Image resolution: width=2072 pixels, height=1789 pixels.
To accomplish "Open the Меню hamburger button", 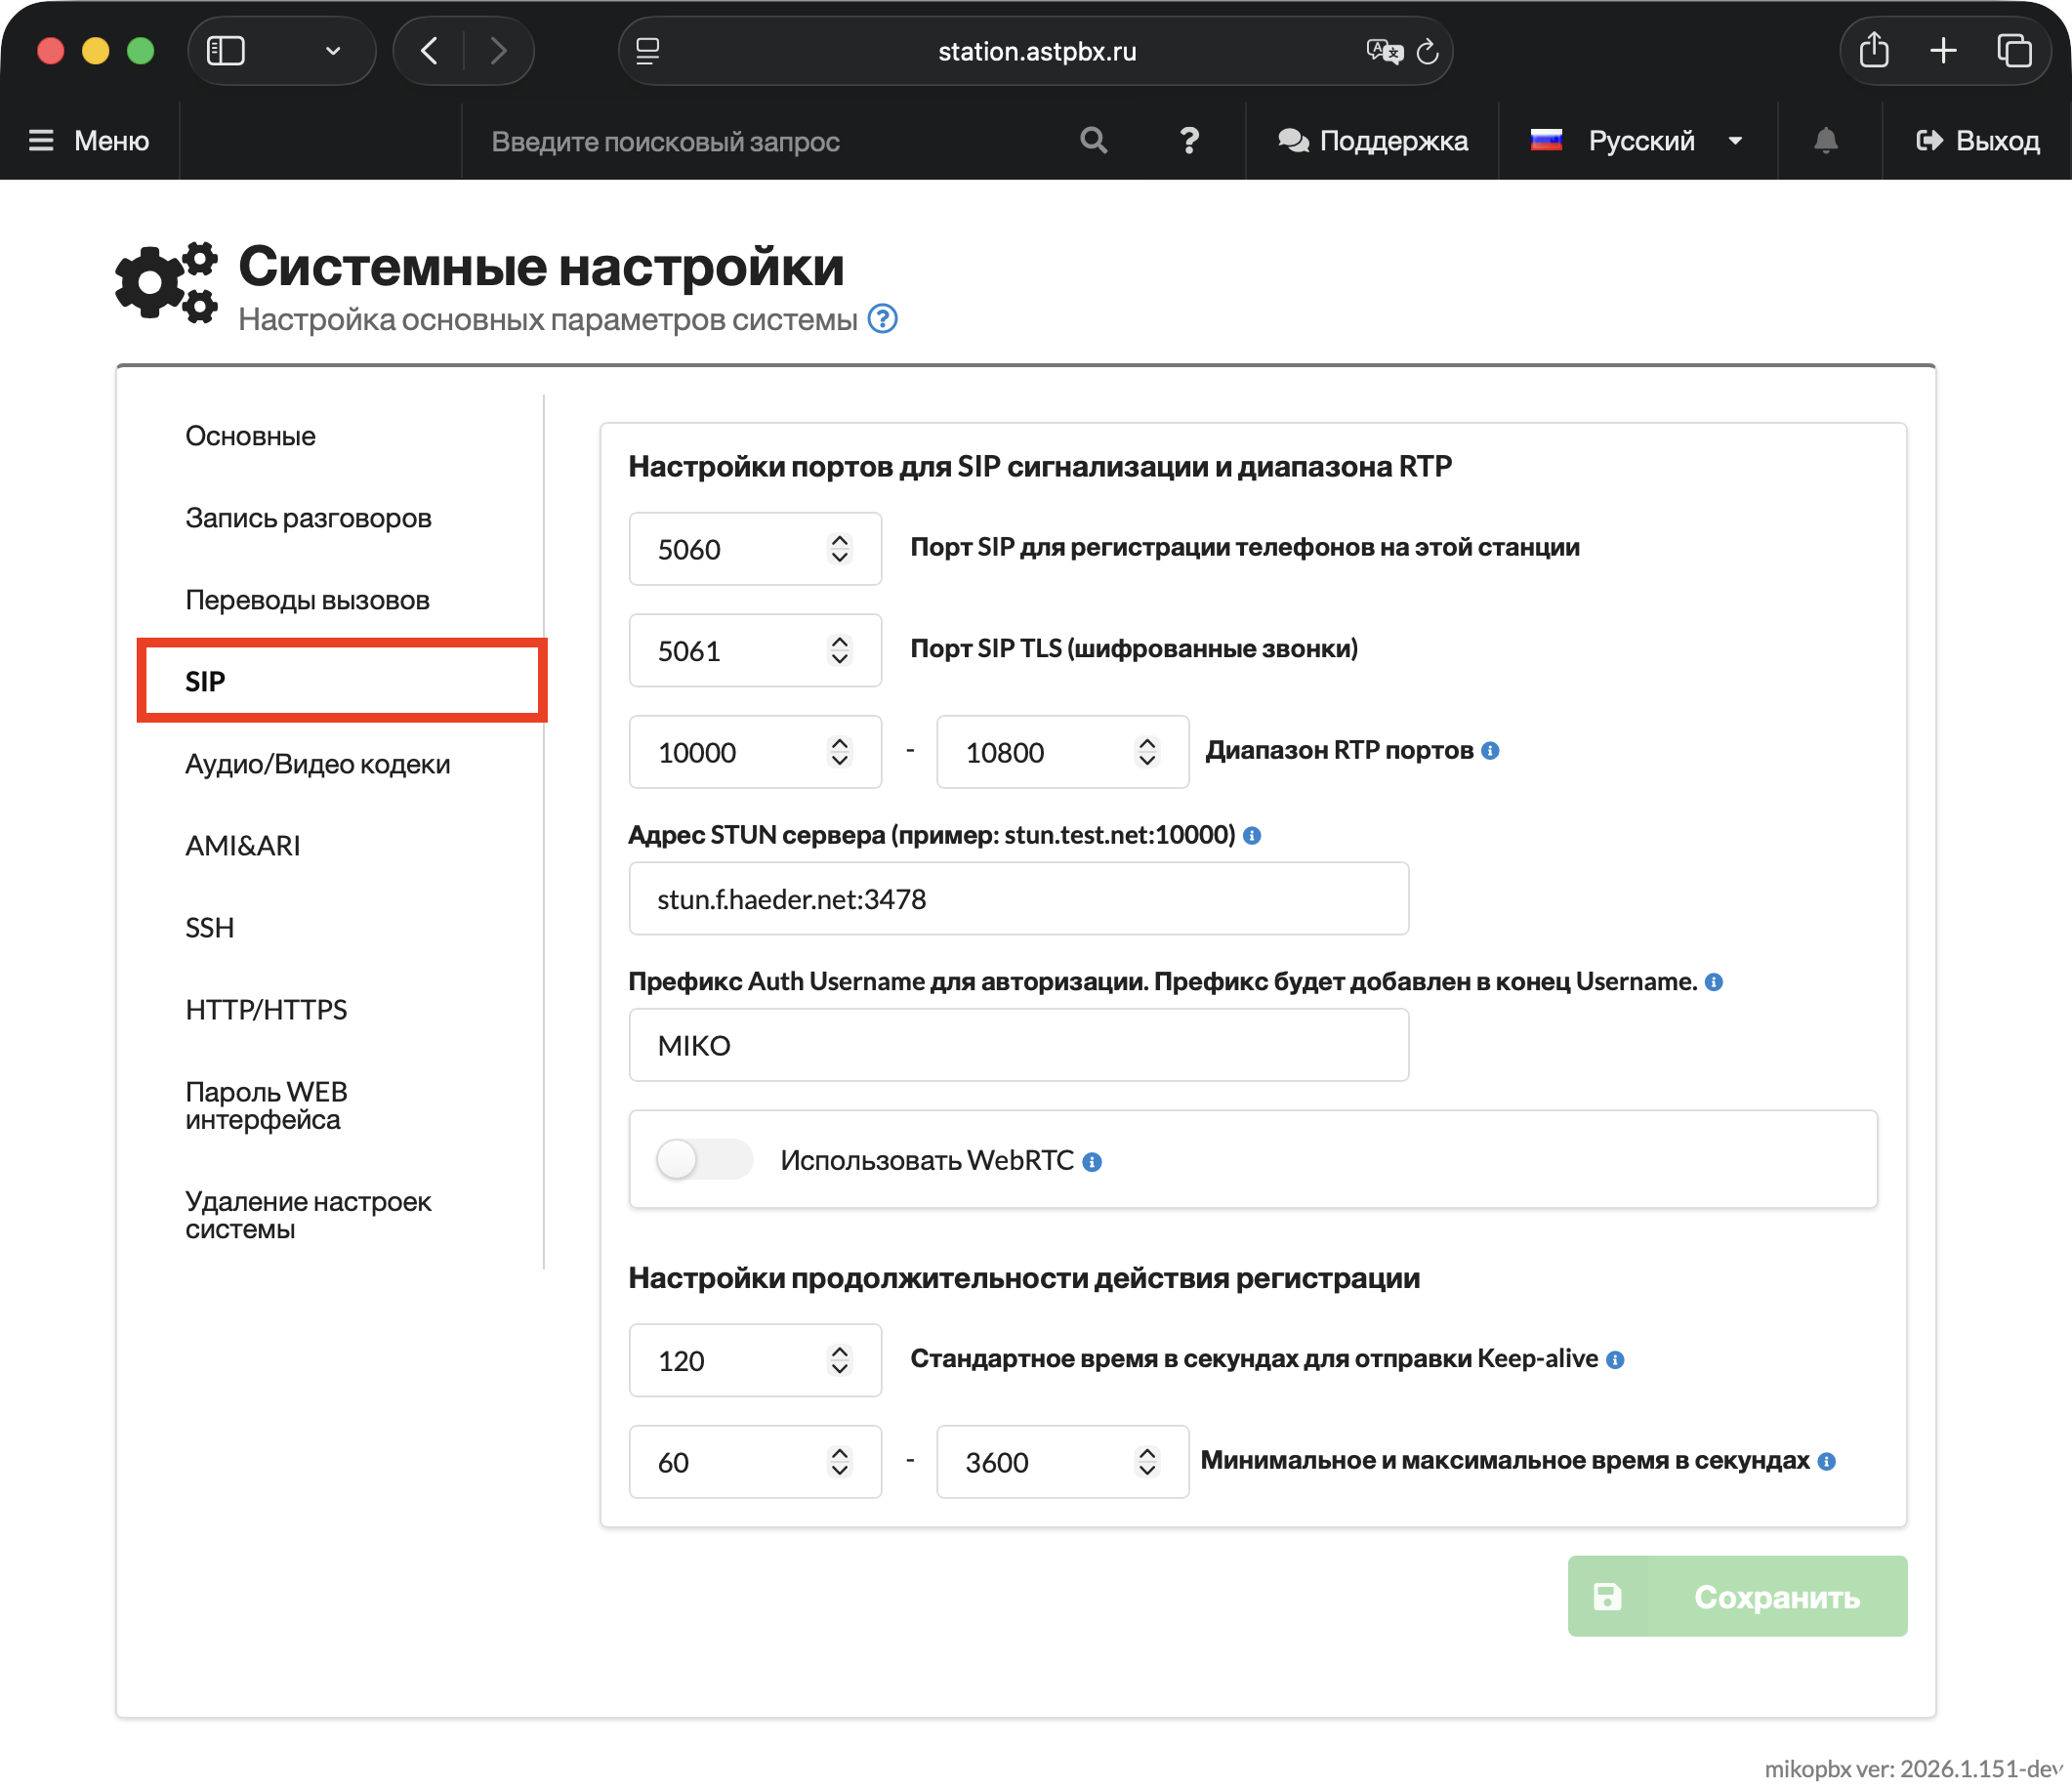I will coord(90,141).
